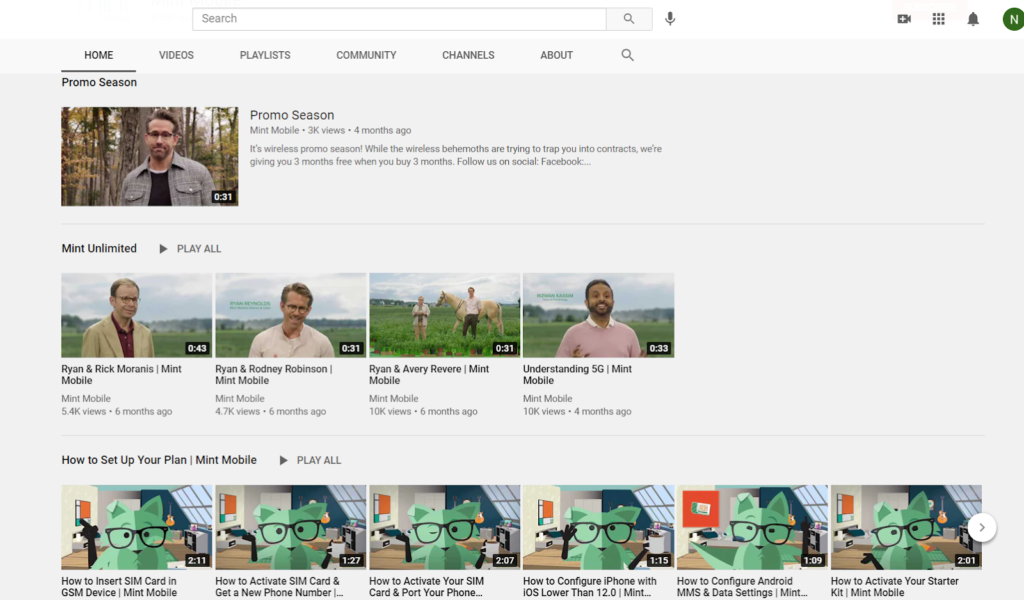The width and height of the screenshot is (1024, 600).
Task: Open the Mint Unlimited section heading
Action: click(x=99, y=249)
